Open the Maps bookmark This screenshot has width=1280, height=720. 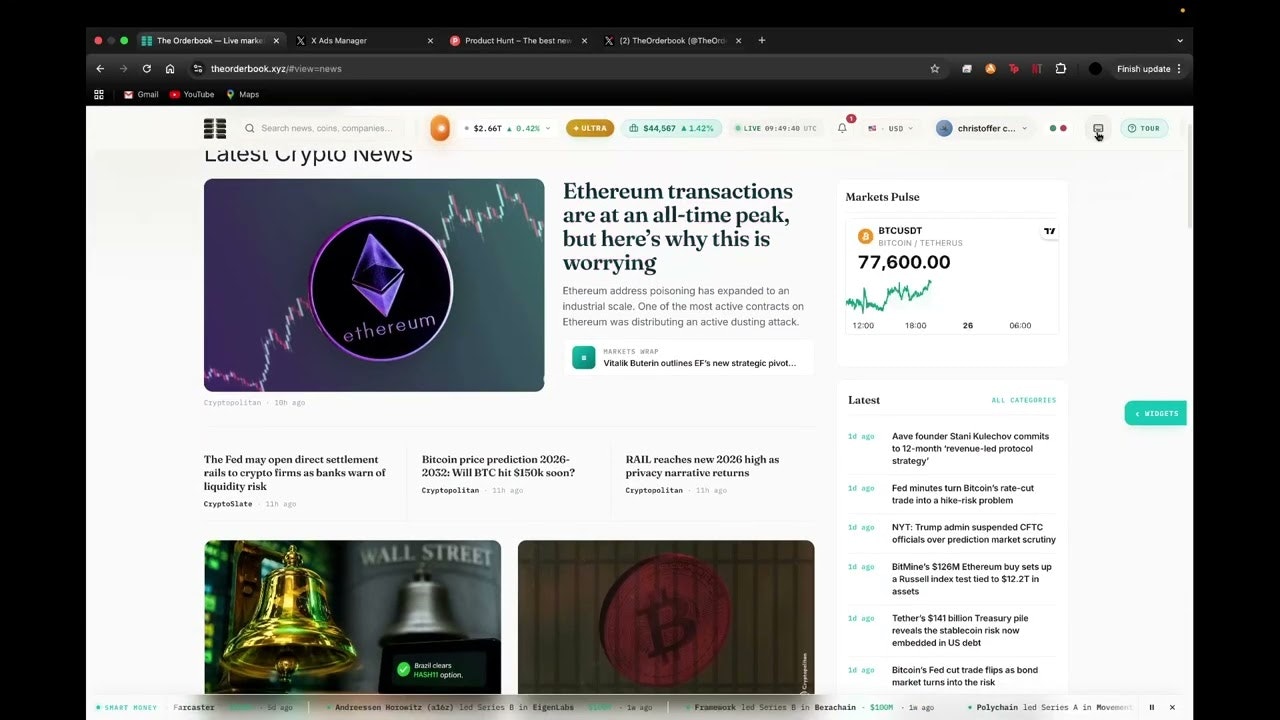click(x=242, y=94)
